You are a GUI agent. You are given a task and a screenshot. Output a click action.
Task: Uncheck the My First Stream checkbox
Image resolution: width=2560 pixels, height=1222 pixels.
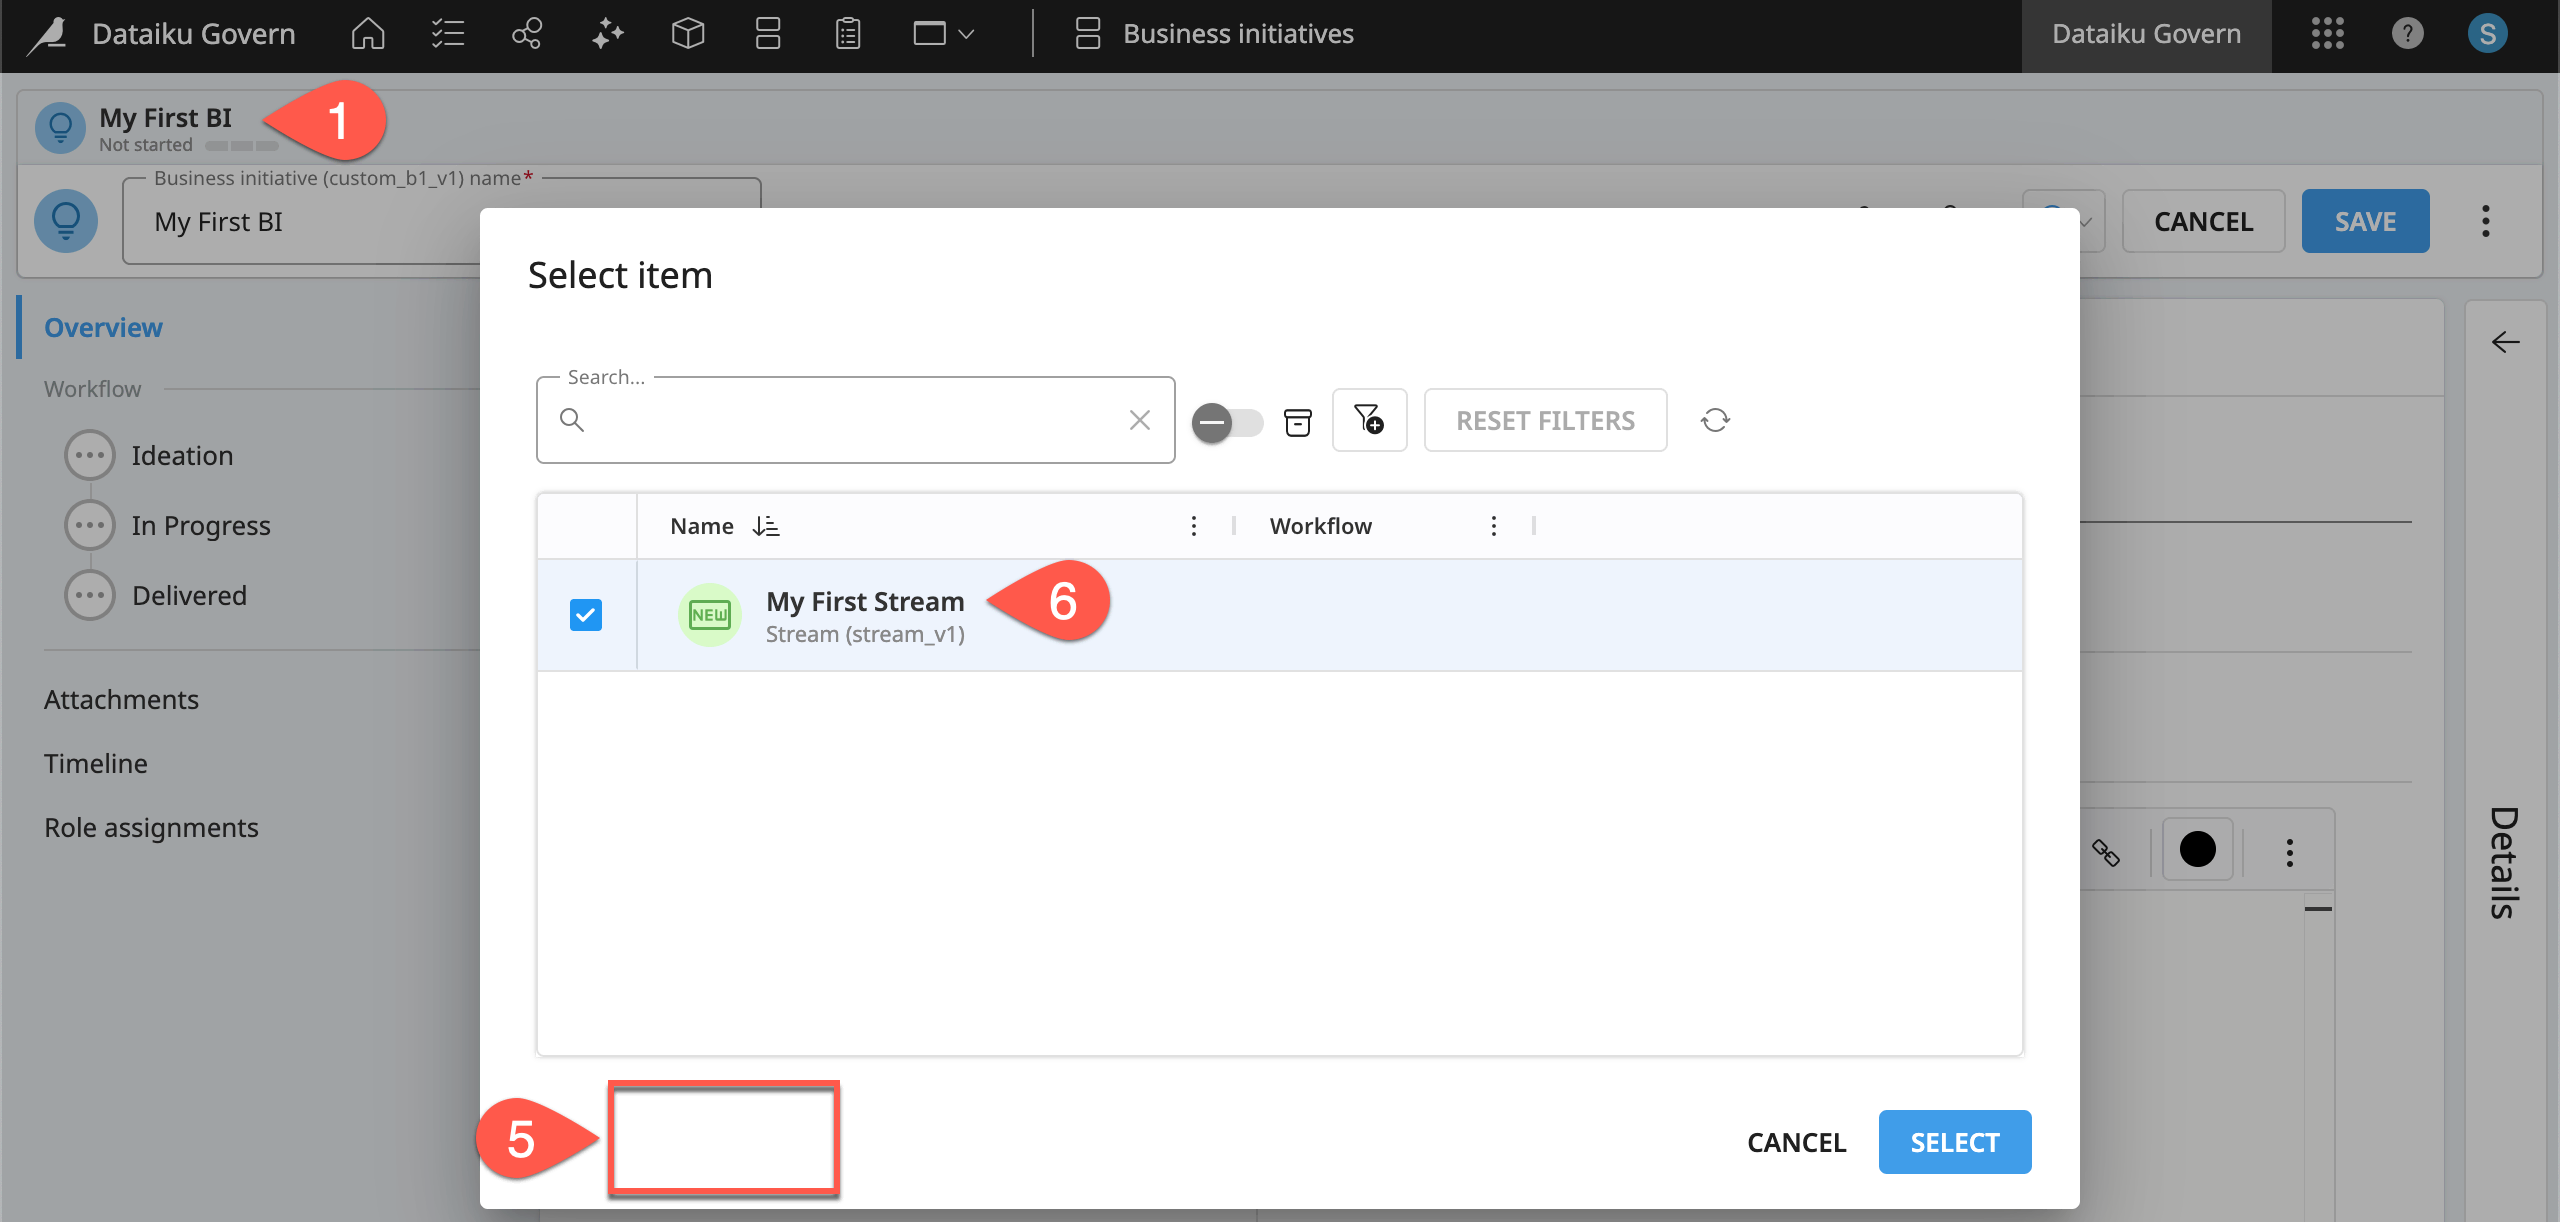click(x=585, y=614)
